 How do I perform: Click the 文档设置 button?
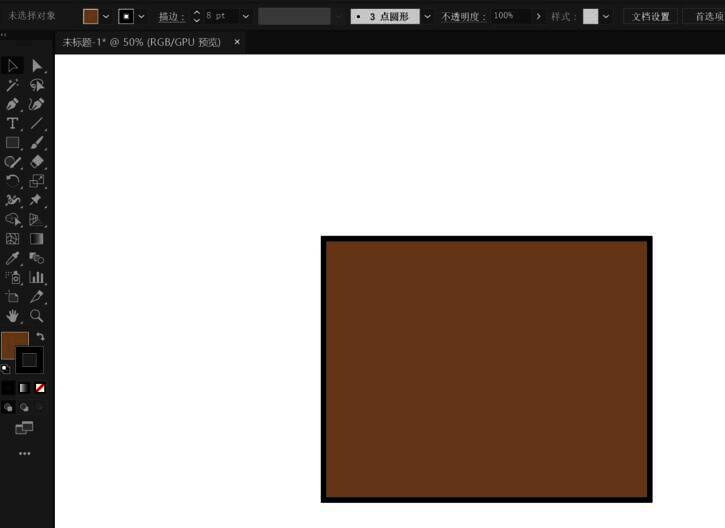click(651, 17)
